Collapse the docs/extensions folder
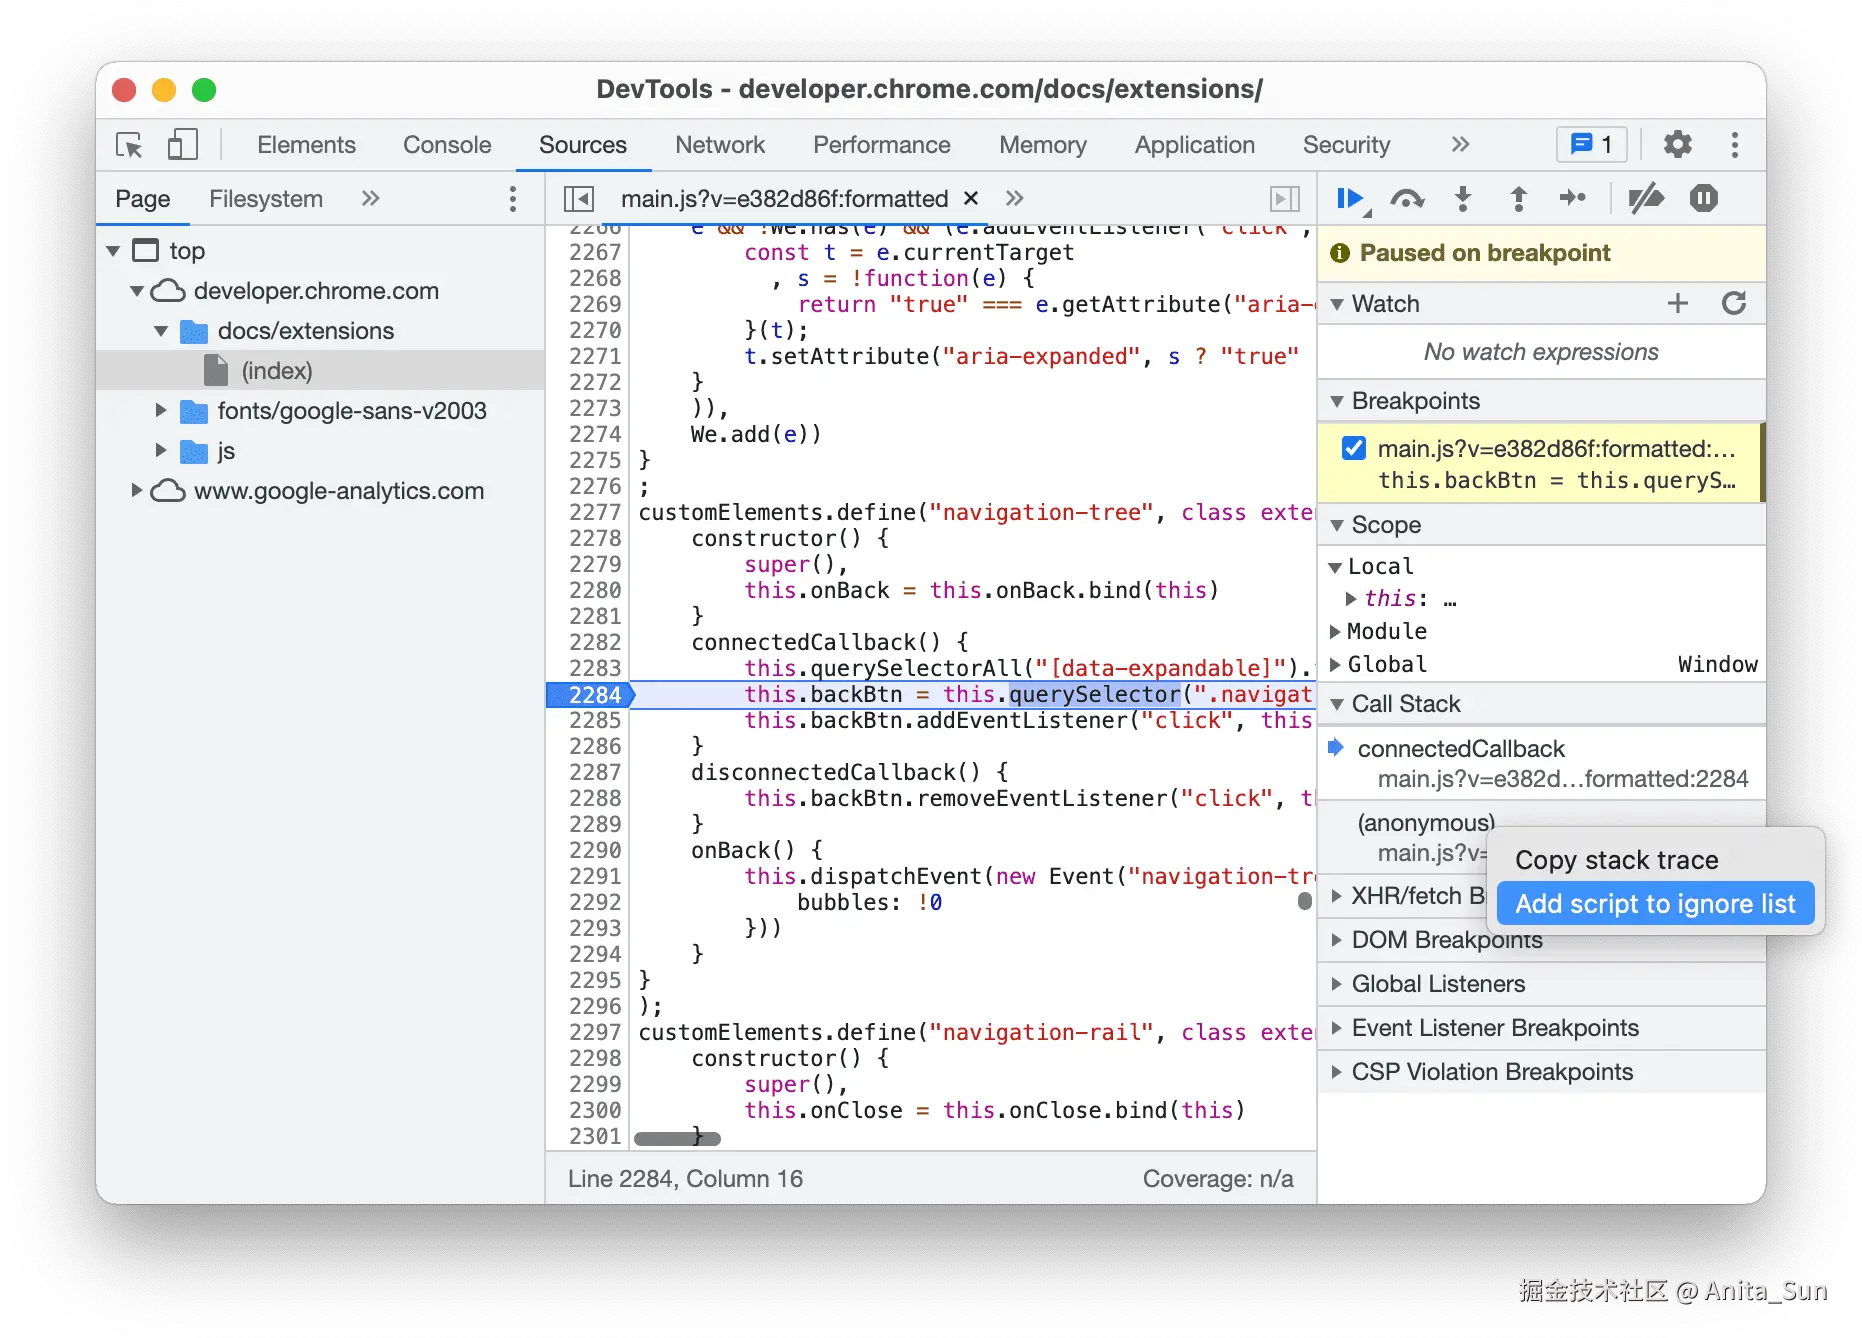 click(161, 331)
